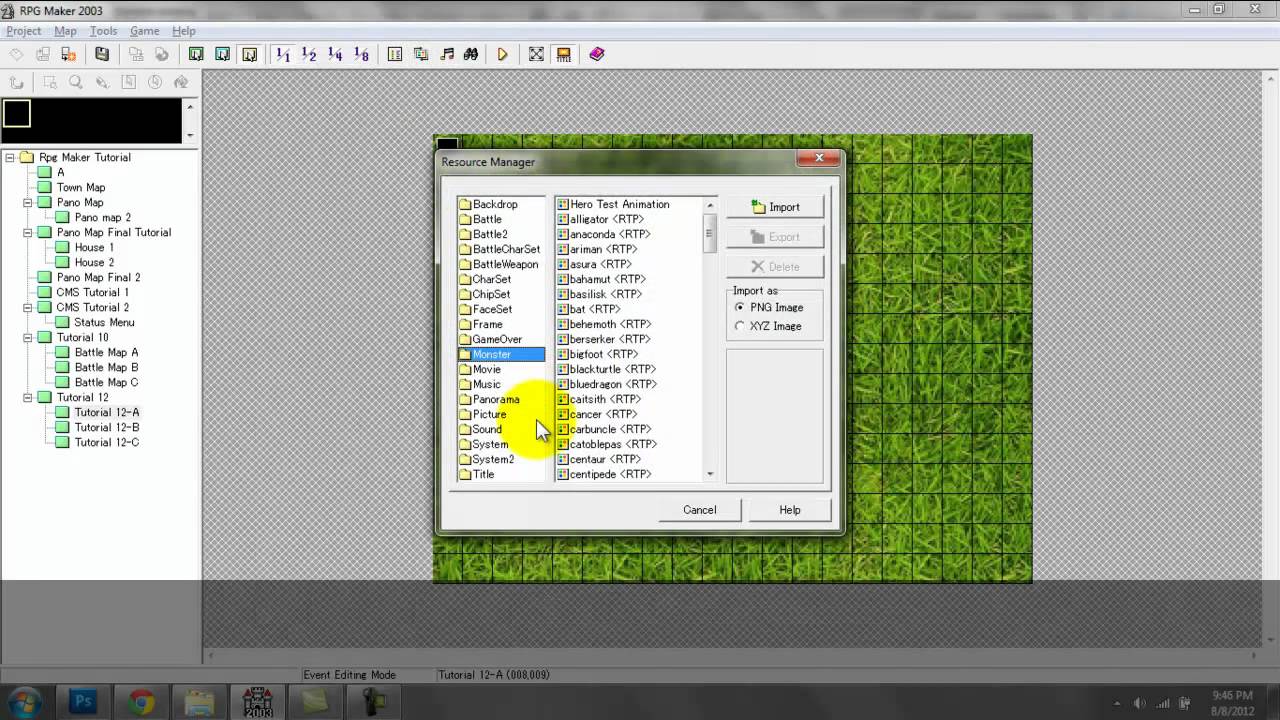Screen dimensions: 1280x720
Task: Open the Game menu
Action: point(144,31)
